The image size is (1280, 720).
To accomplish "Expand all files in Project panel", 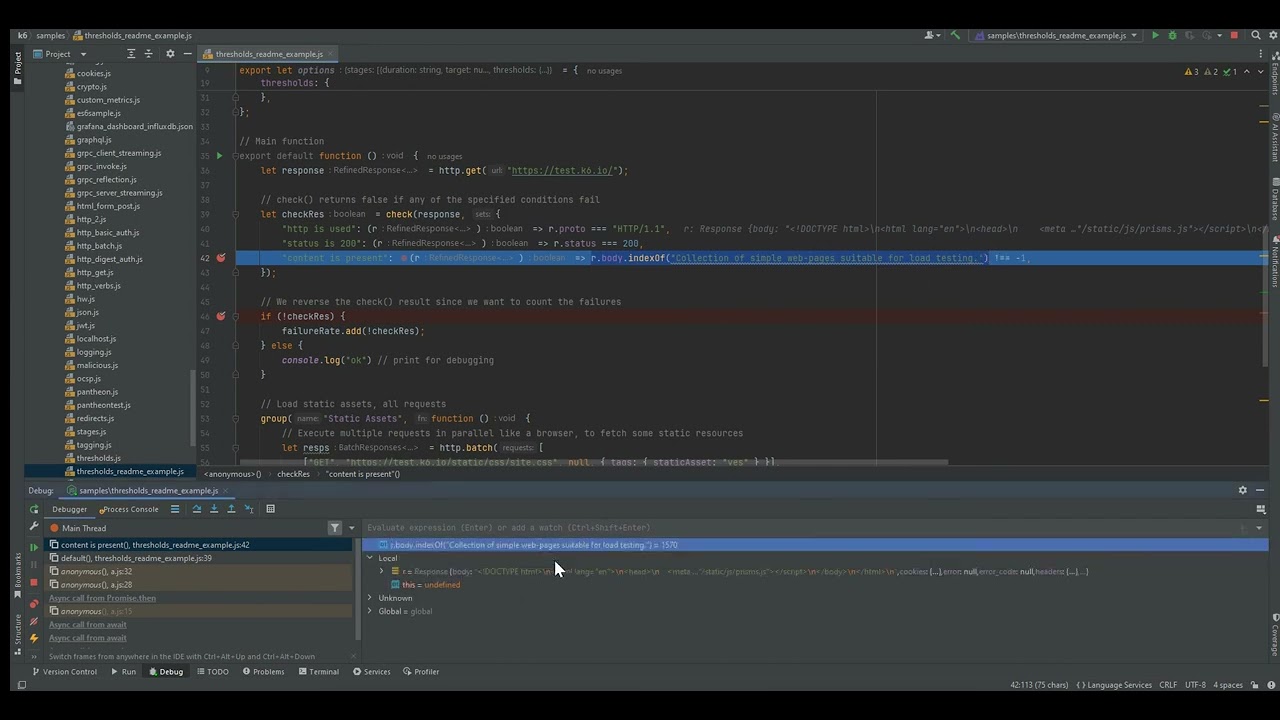I will (x=130, y=54).
